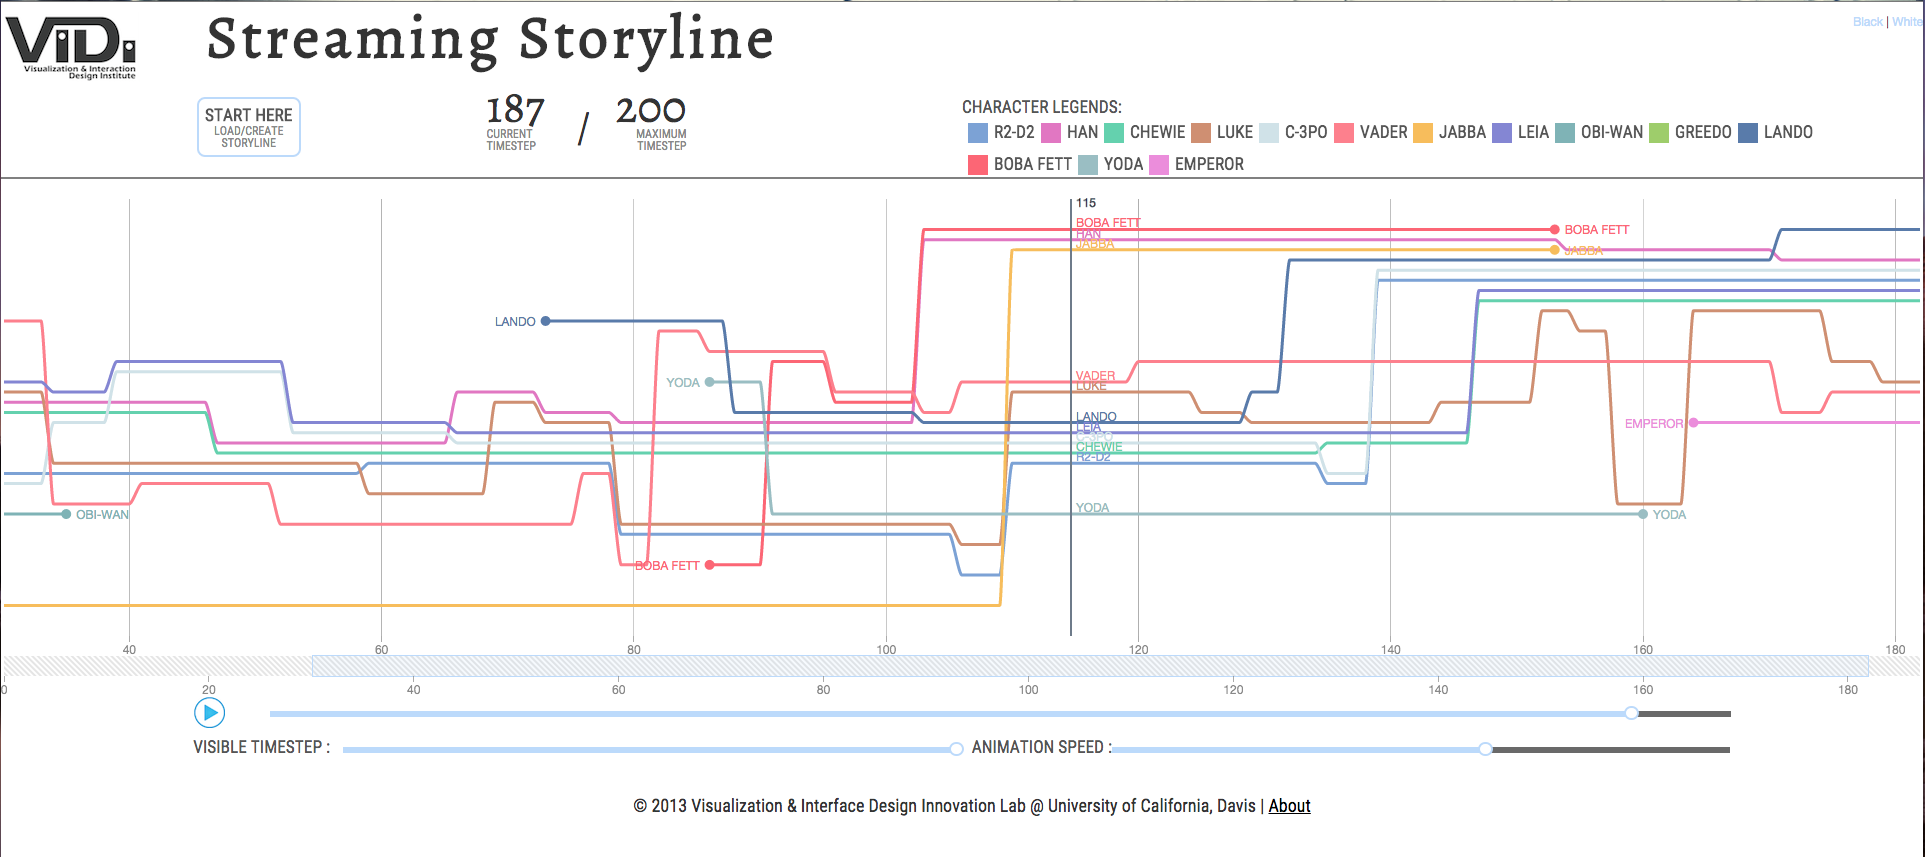Click the BOBA FETT end marker near 153
The height and width of the screenshot is (857, 1925).
point(1554,229)
